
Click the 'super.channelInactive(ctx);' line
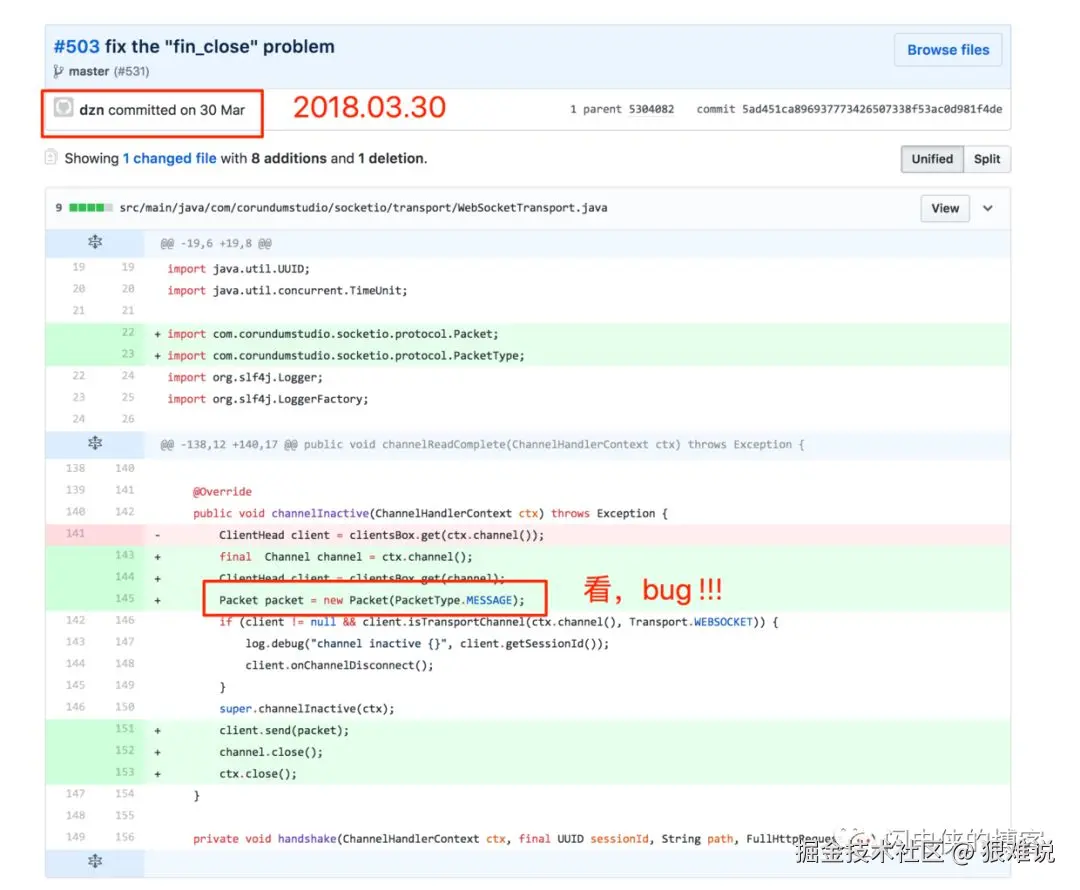[x=307, y=709]
